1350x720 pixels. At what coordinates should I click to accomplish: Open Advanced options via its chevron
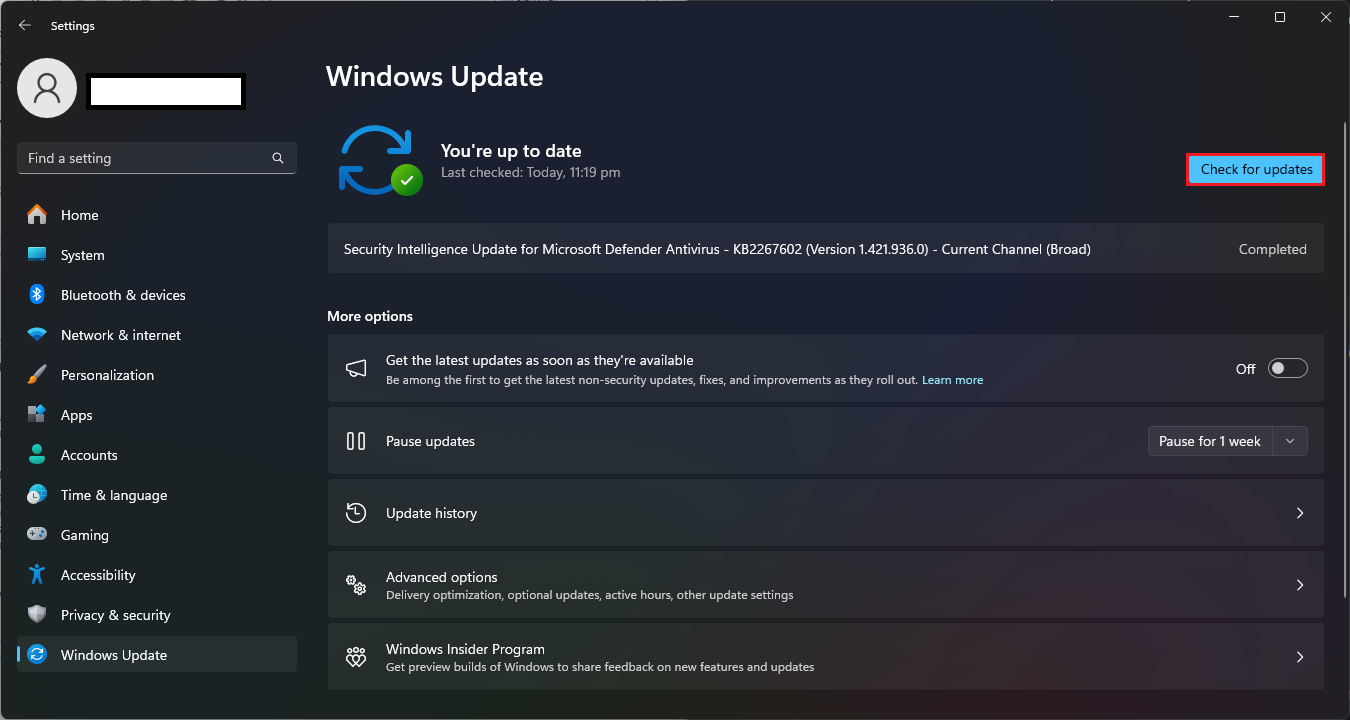coord(1300,585)
